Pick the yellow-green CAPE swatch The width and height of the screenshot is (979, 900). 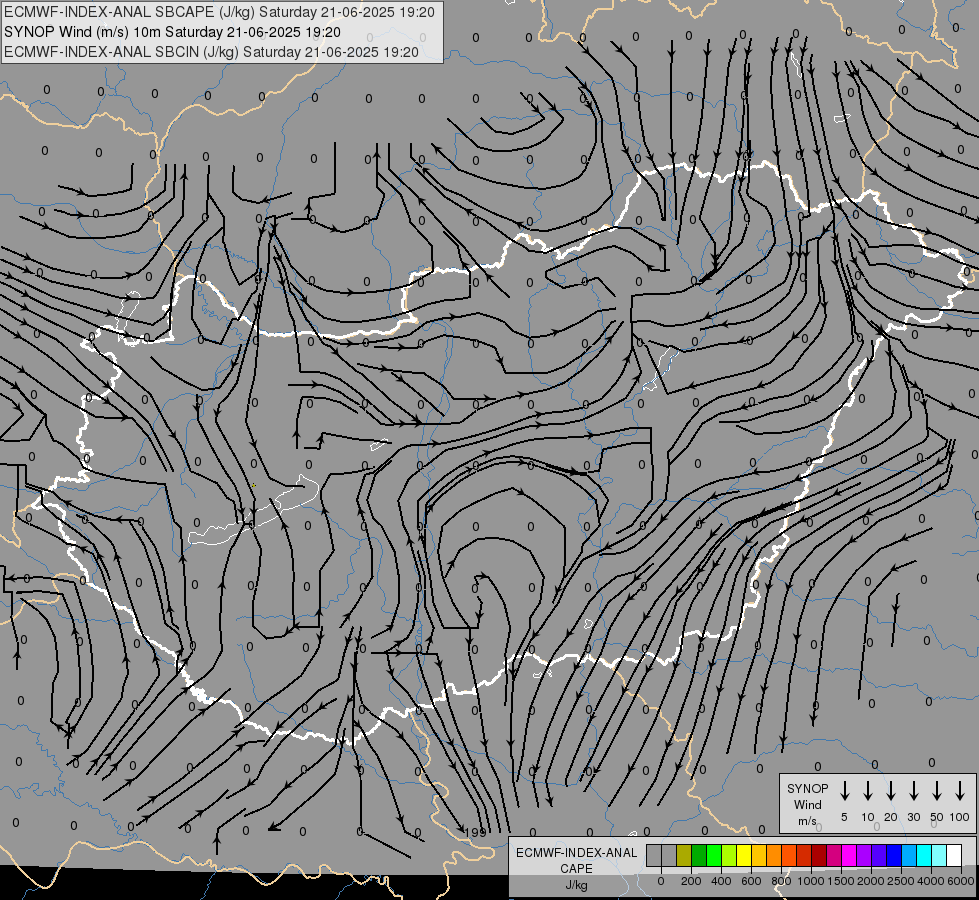coord(729,856)
